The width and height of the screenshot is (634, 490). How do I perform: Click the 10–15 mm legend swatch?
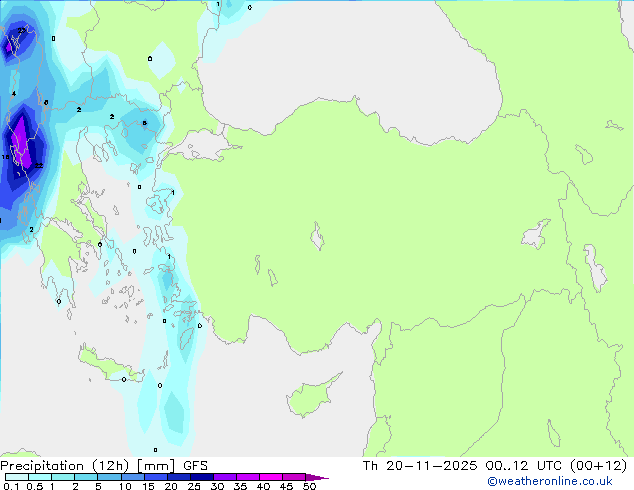click(x=132, y=477)
